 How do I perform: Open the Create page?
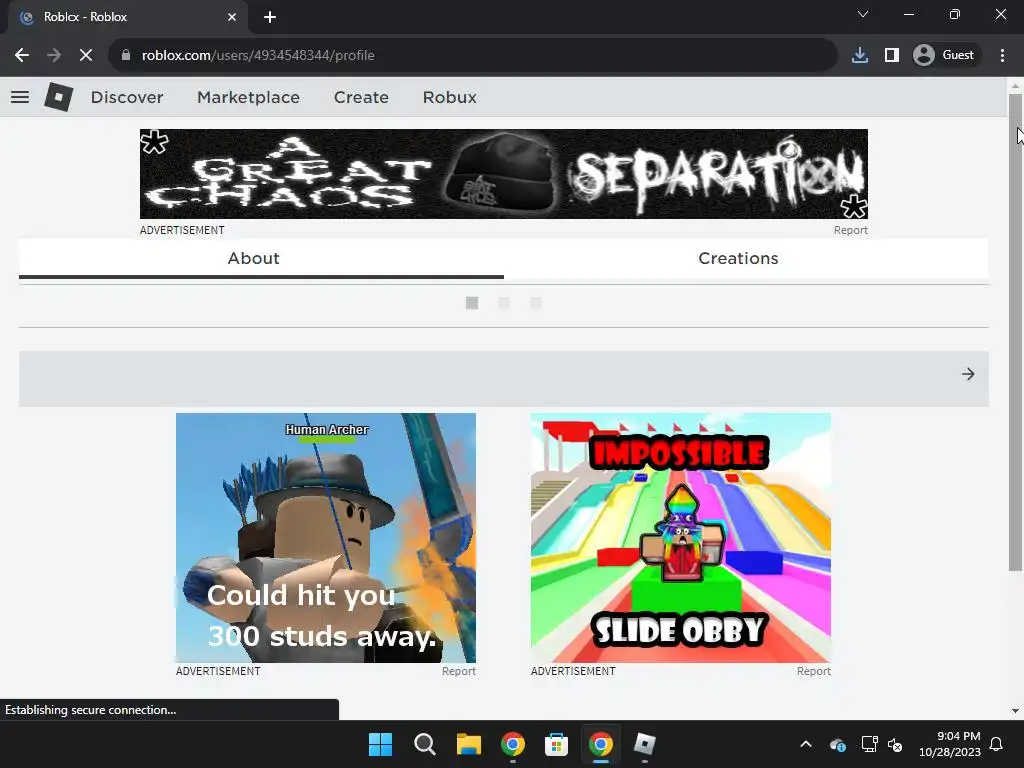361,97
